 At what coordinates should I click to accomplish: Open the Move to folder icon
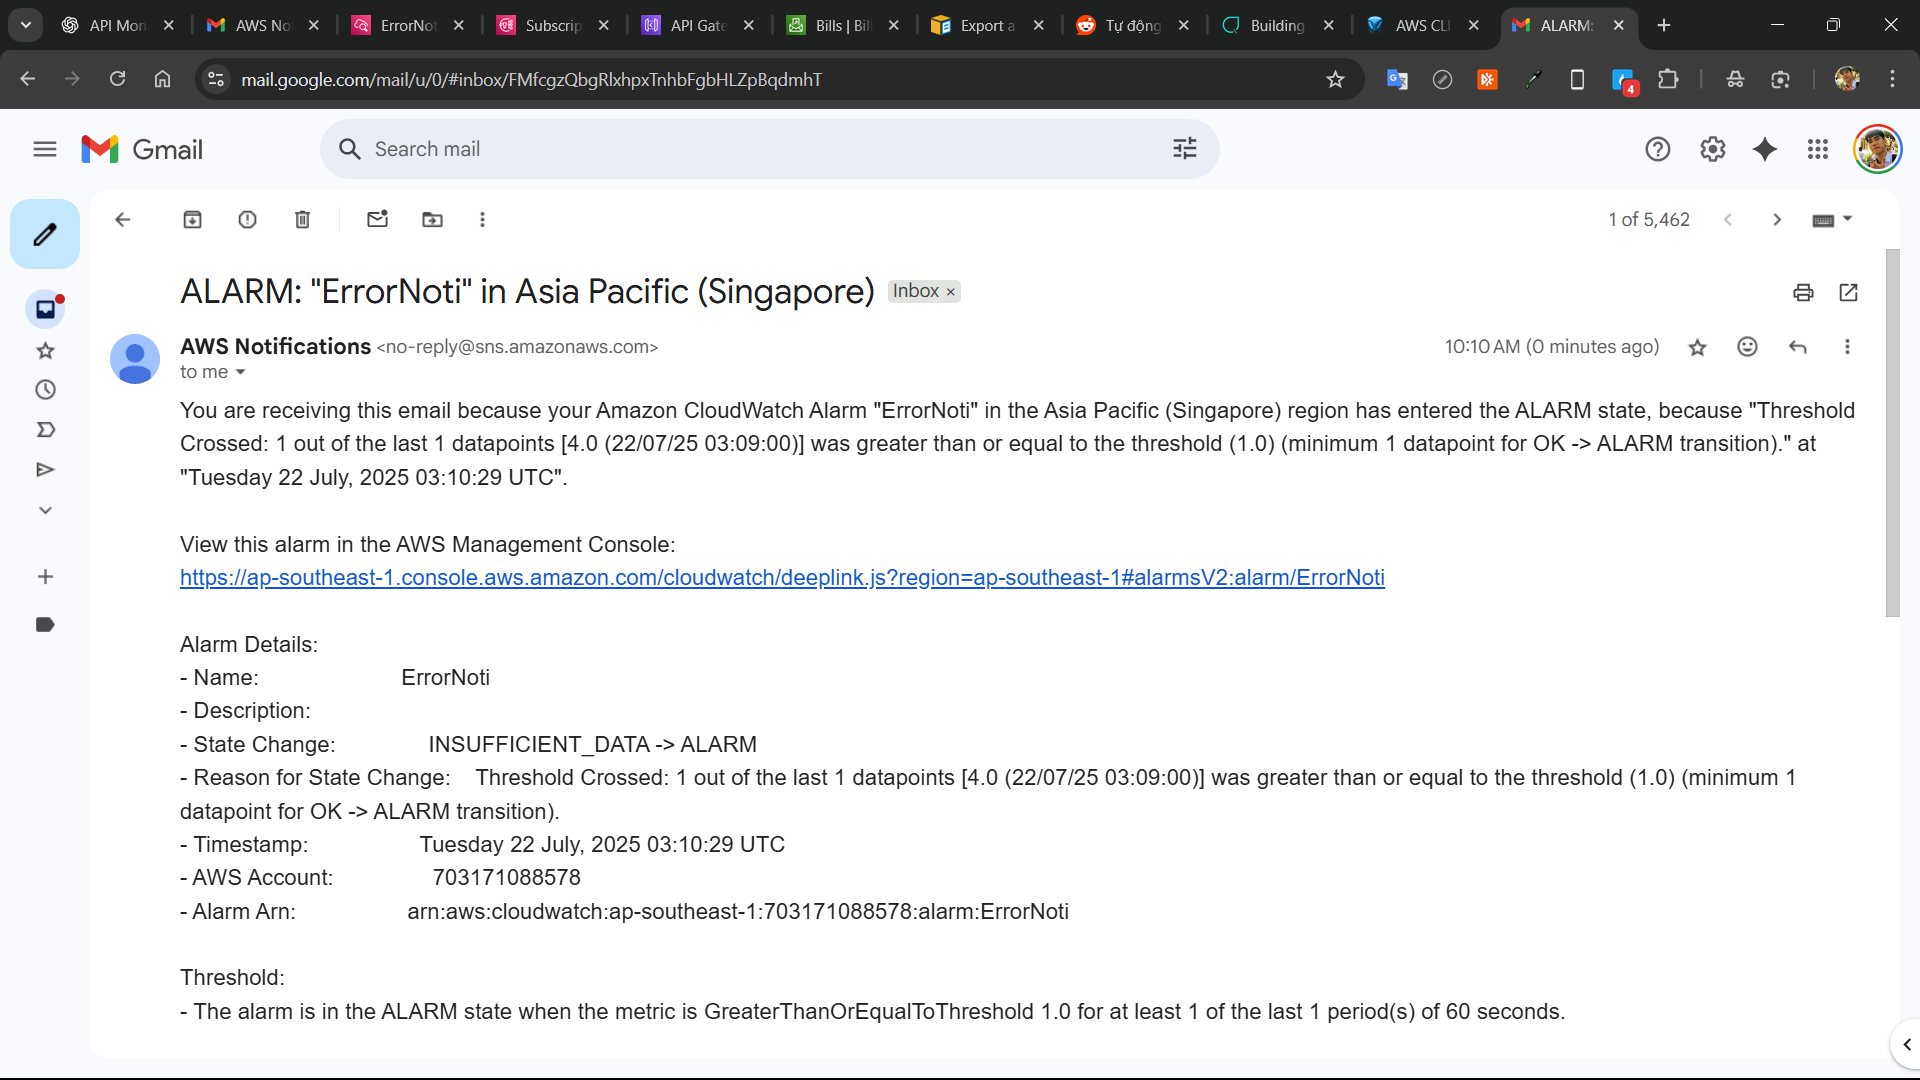[x=432, y=220]
